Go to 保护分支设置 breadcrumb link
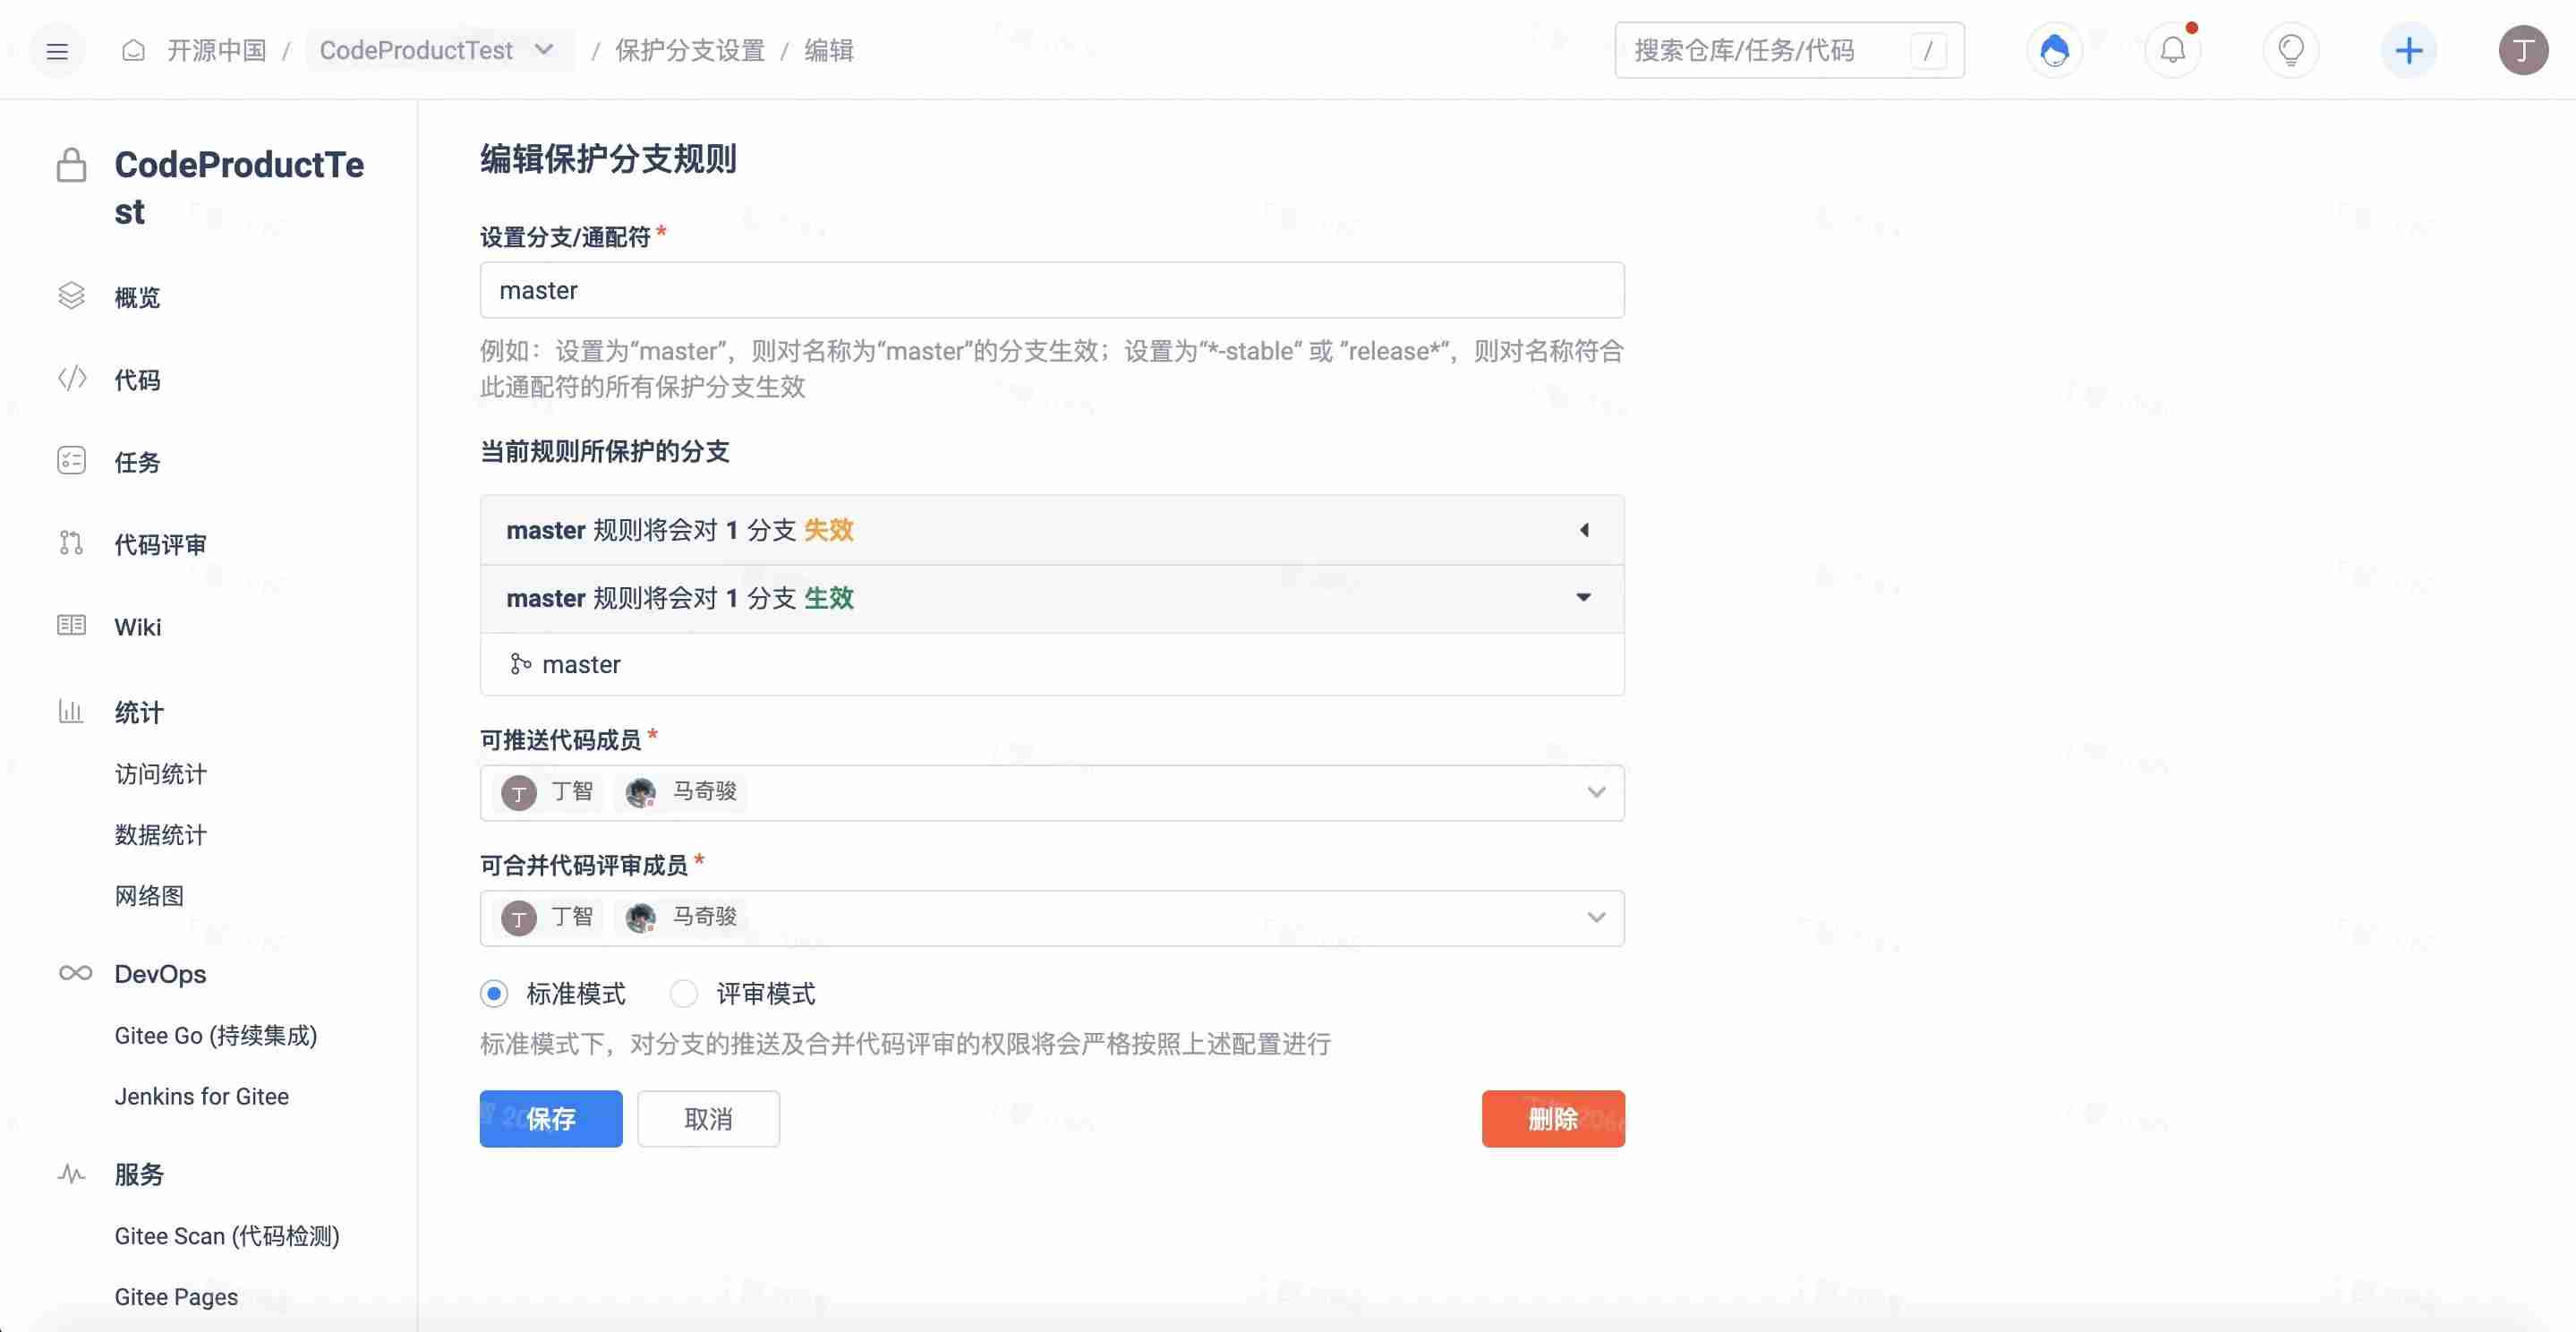Viewport: 2576px width, 1332px height. pyautogui.click(x=689, y=50)
